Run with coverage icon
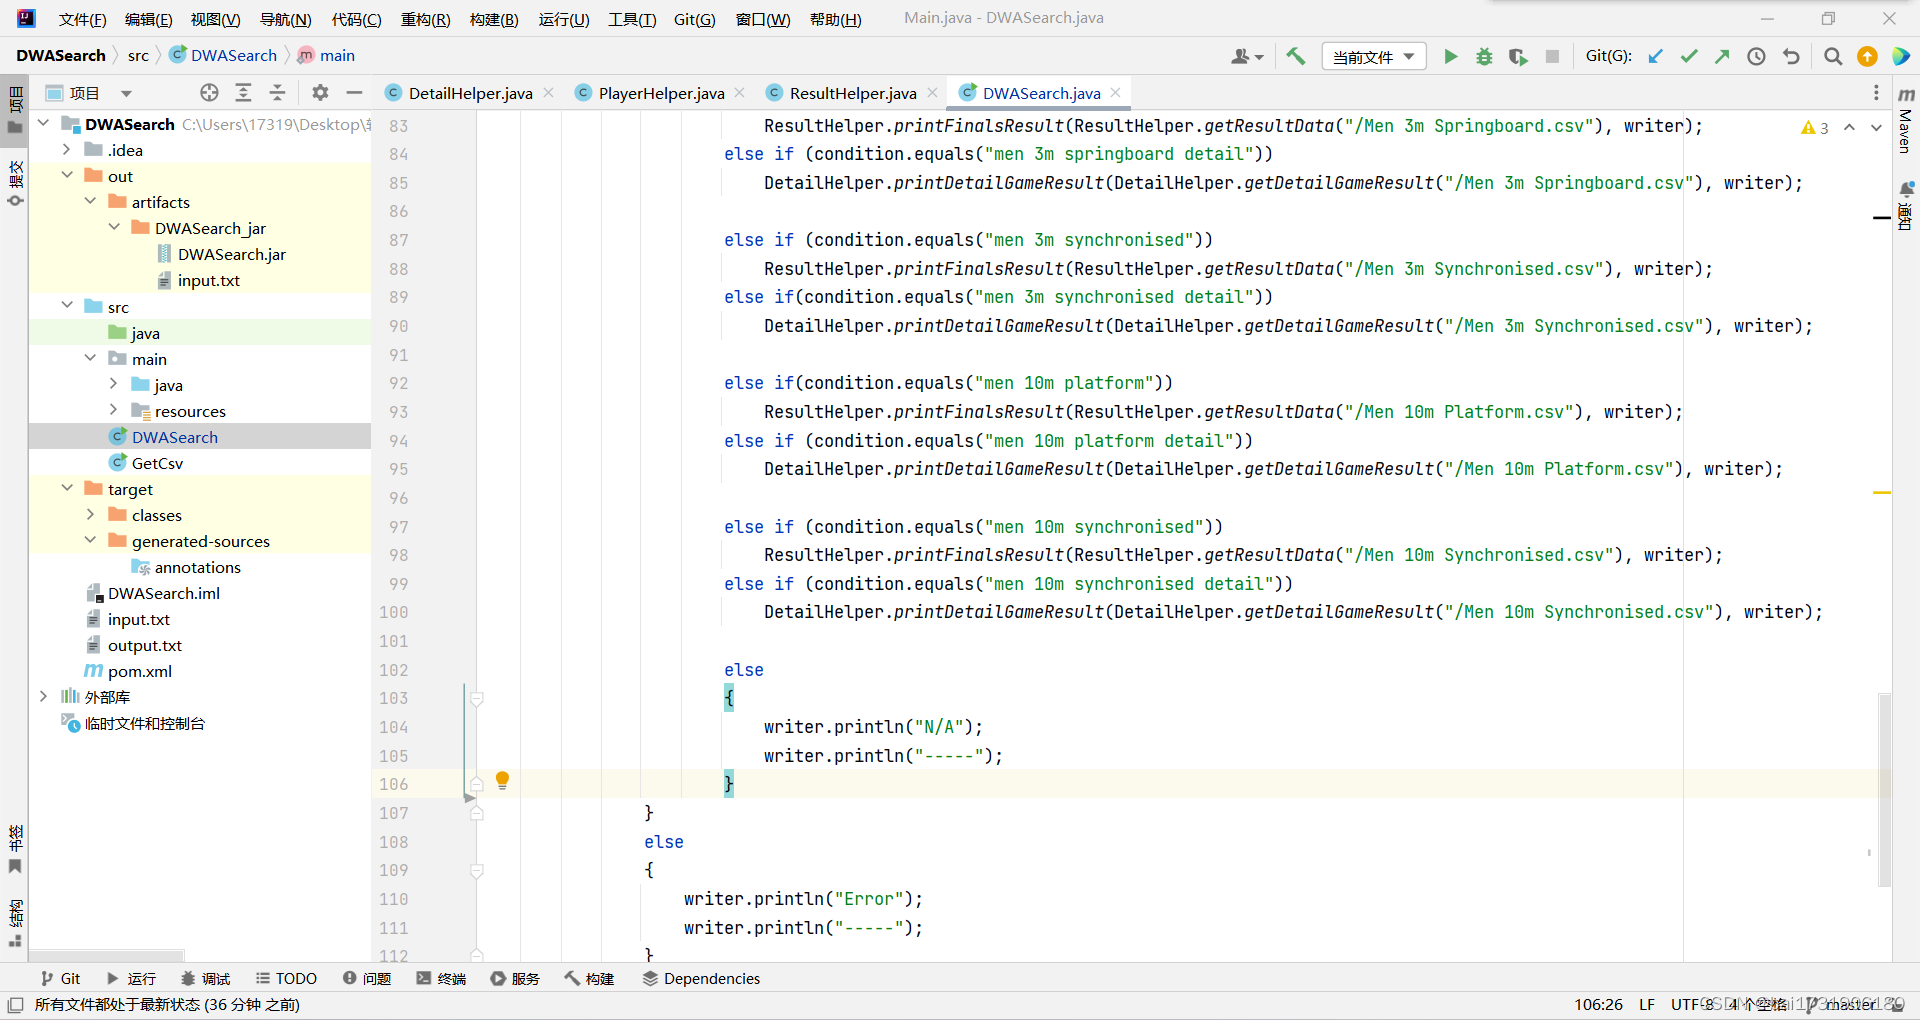1920x1020 pixels. (x=1518, y=56)
